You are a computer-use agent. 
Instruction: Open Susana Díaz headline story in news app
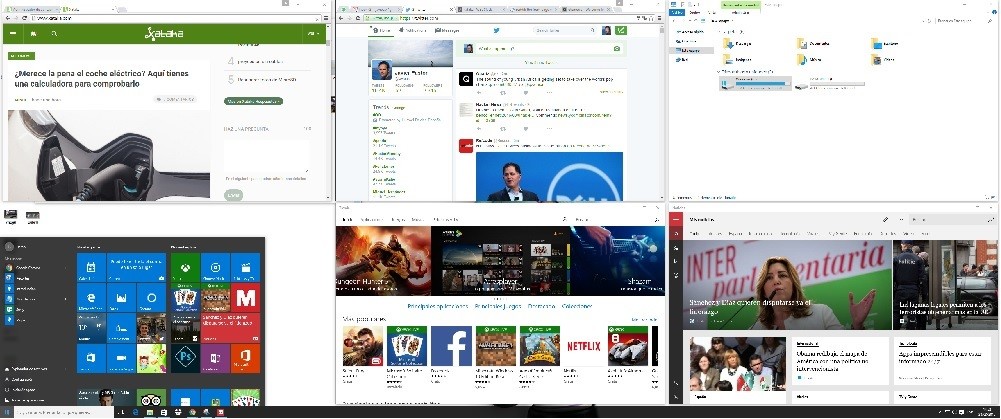click(x=787, y=285)
